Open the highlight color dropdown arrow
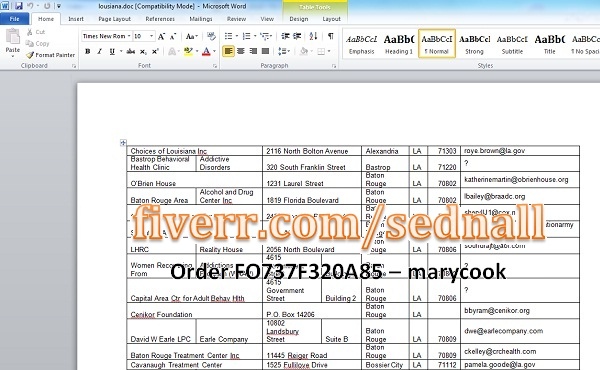The image size is (600, 370). point(197,51)
